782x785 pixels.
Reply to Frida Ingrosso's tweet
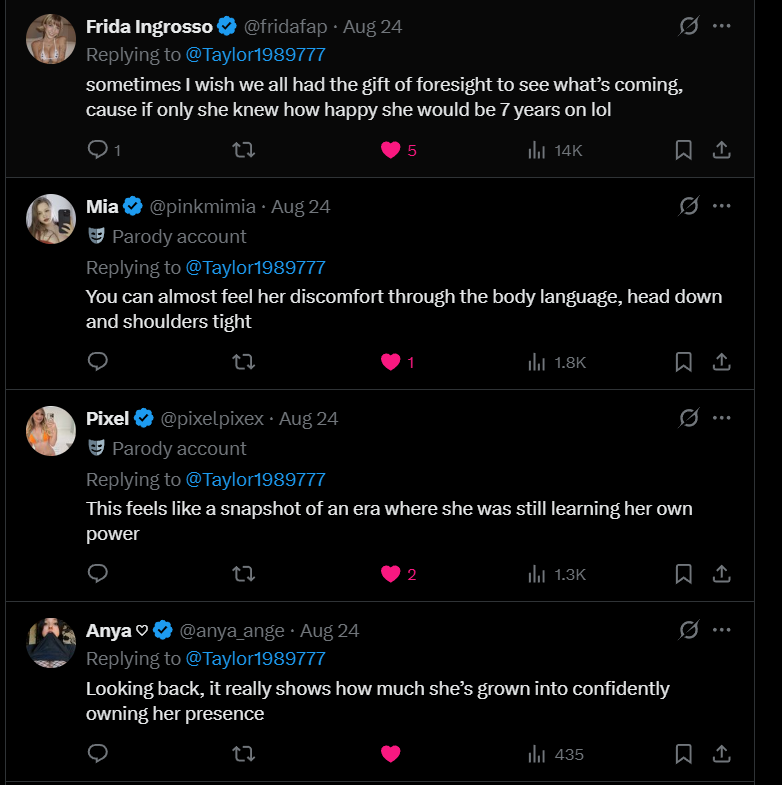pyautogui.click(x=98, y=150)
